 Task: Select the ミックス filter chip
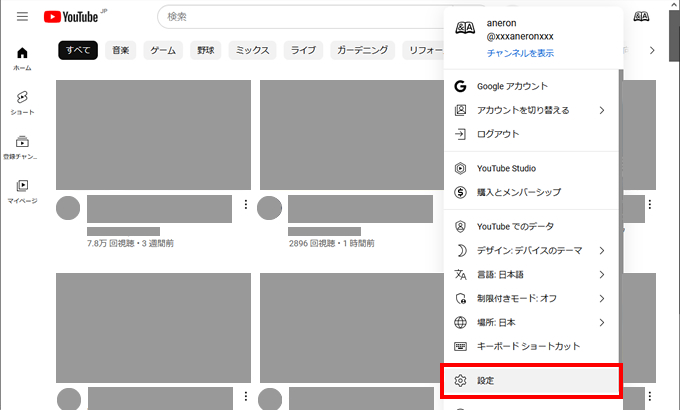click(x=252, y=50)
